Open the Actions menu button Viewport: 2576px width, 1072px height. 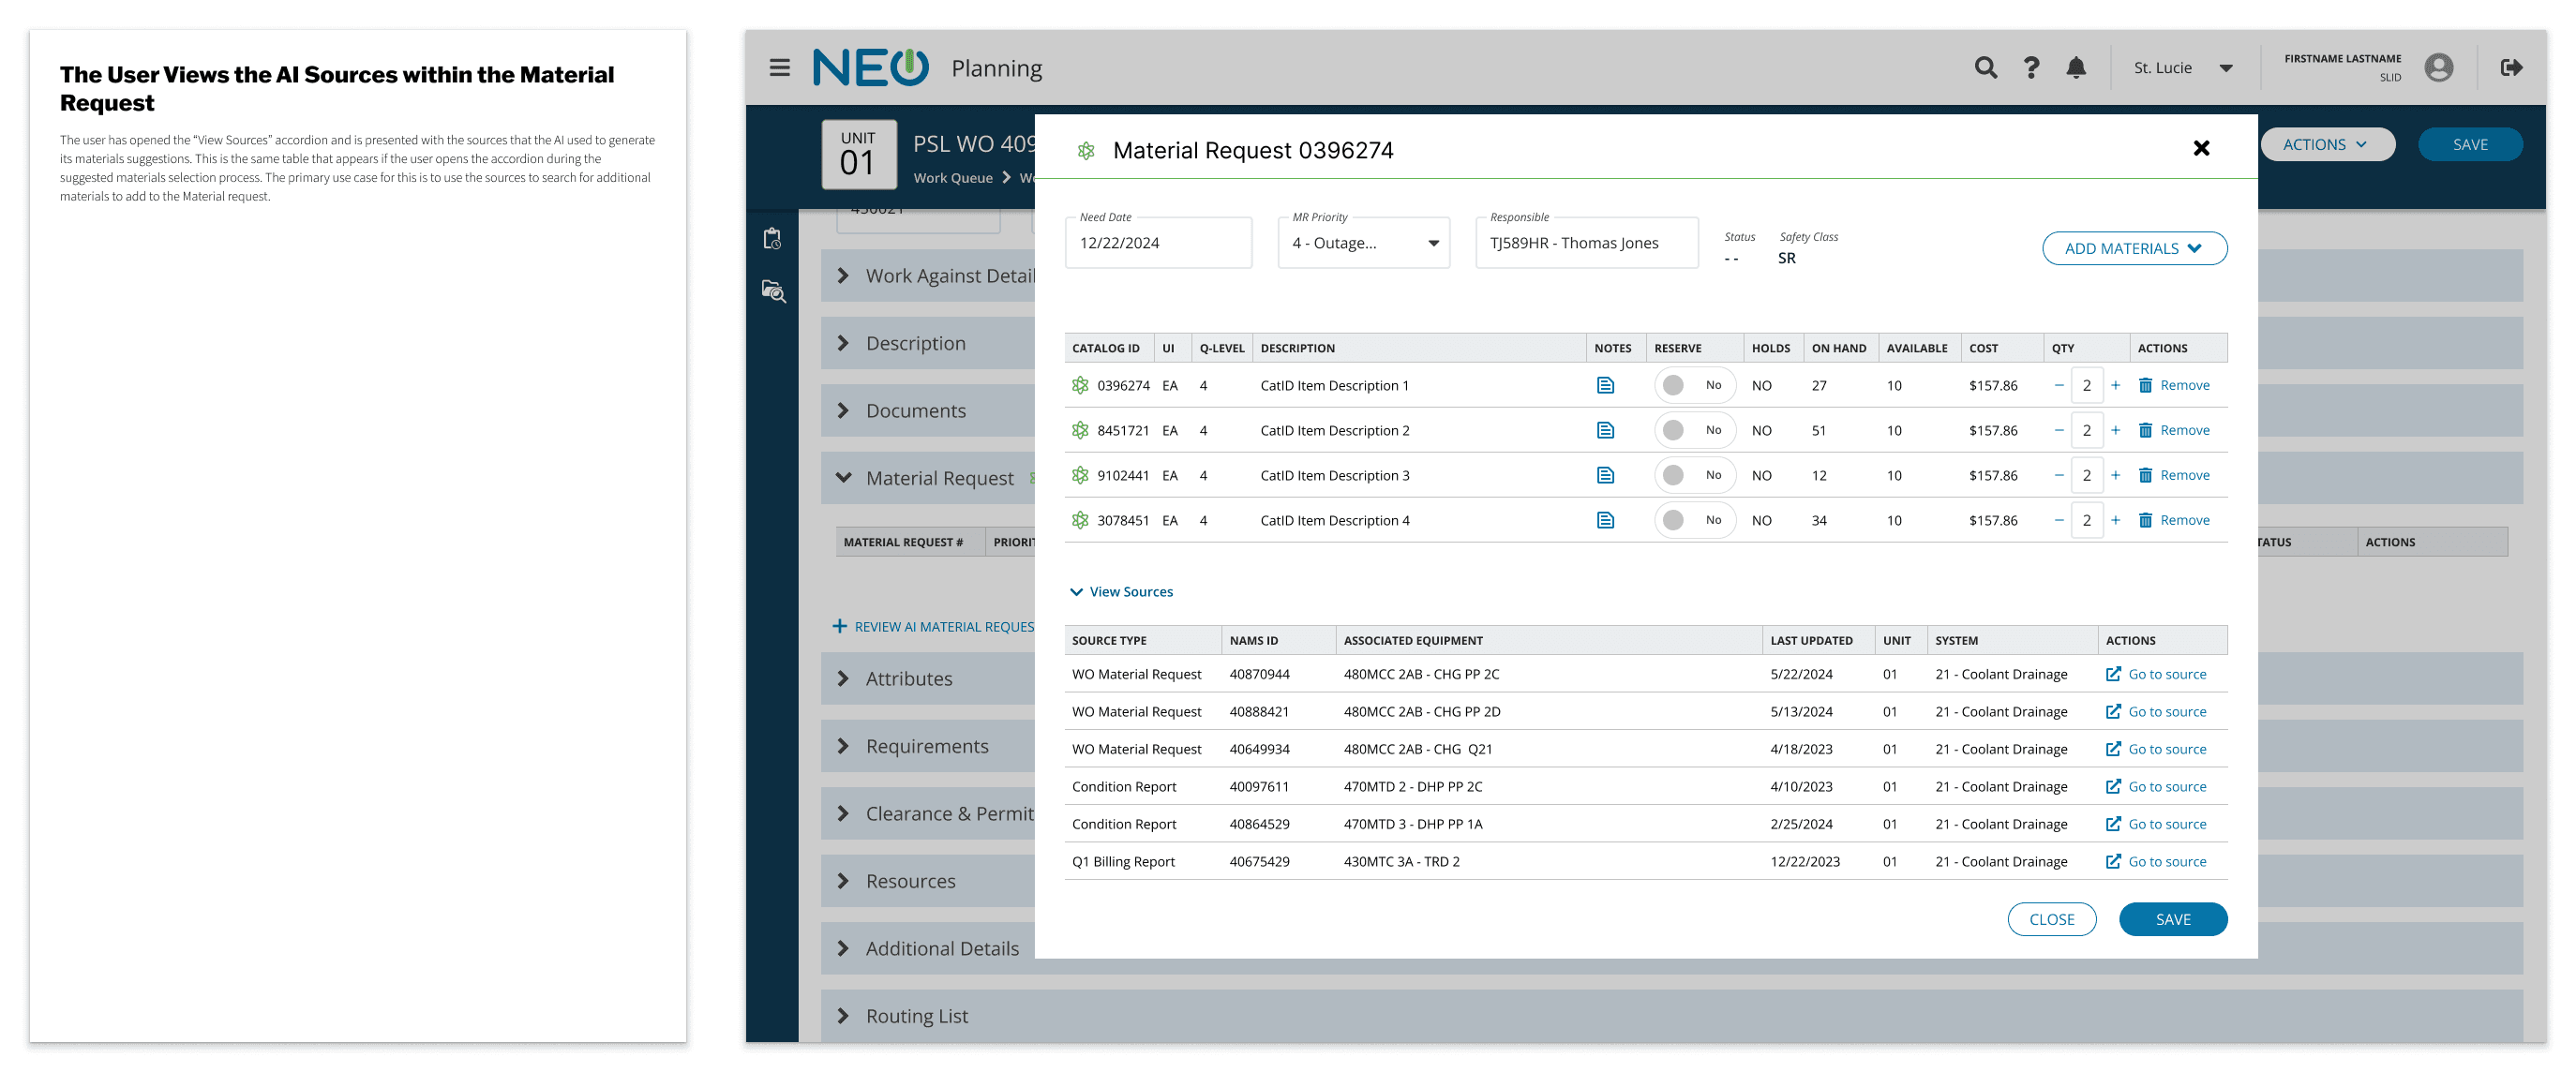click(2325, 144)
